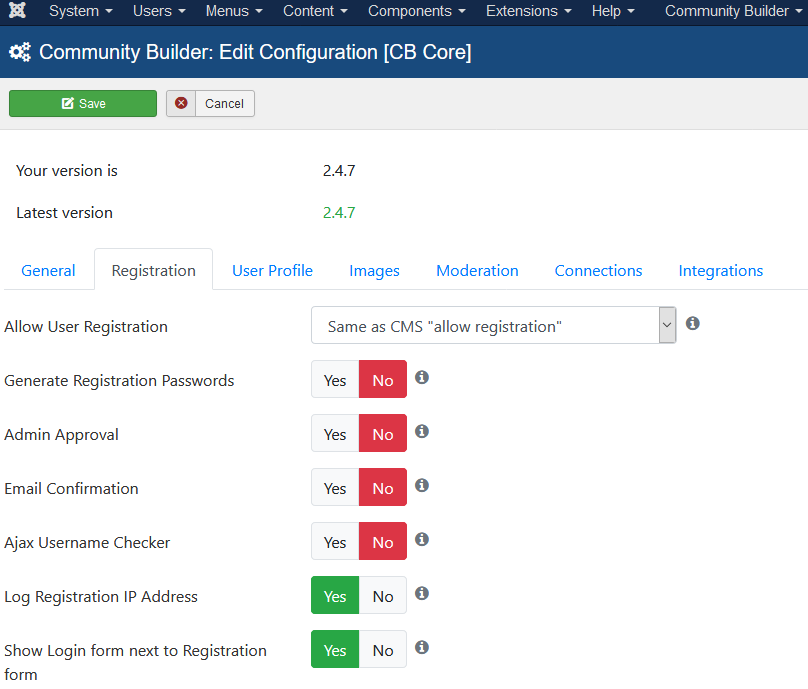The height and width of the screenshot is (689, 808).
Task: Select the Registration tab
Action: point(154,270)
